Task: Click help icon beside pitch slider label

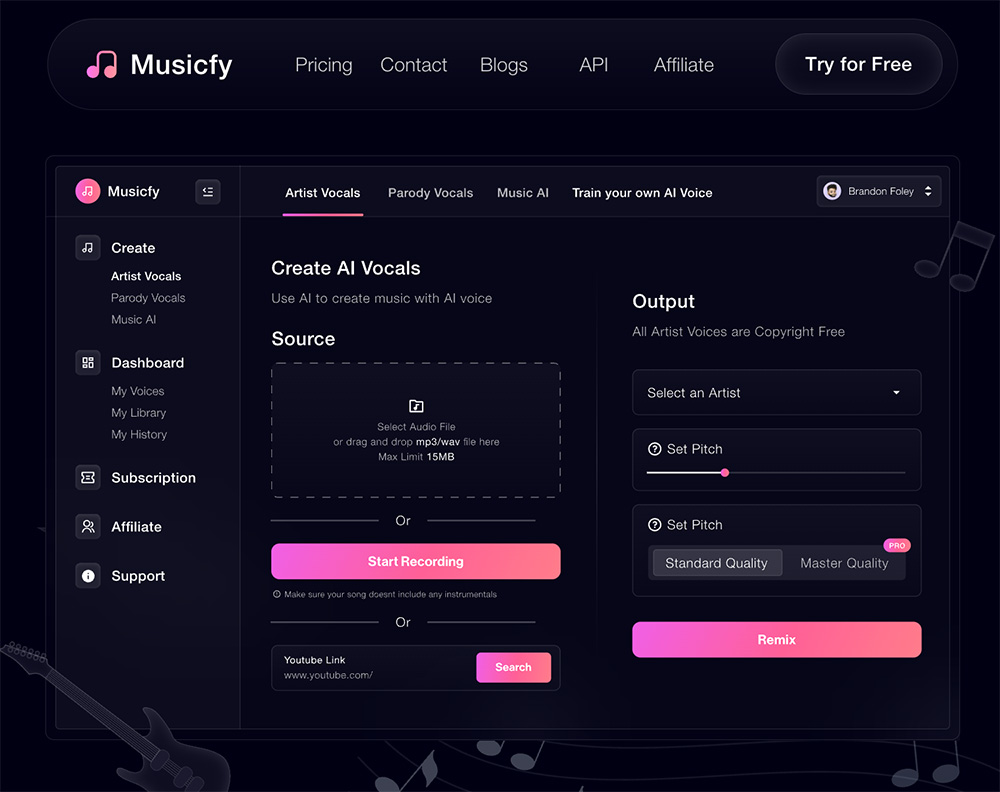Action: click(654, 449)
